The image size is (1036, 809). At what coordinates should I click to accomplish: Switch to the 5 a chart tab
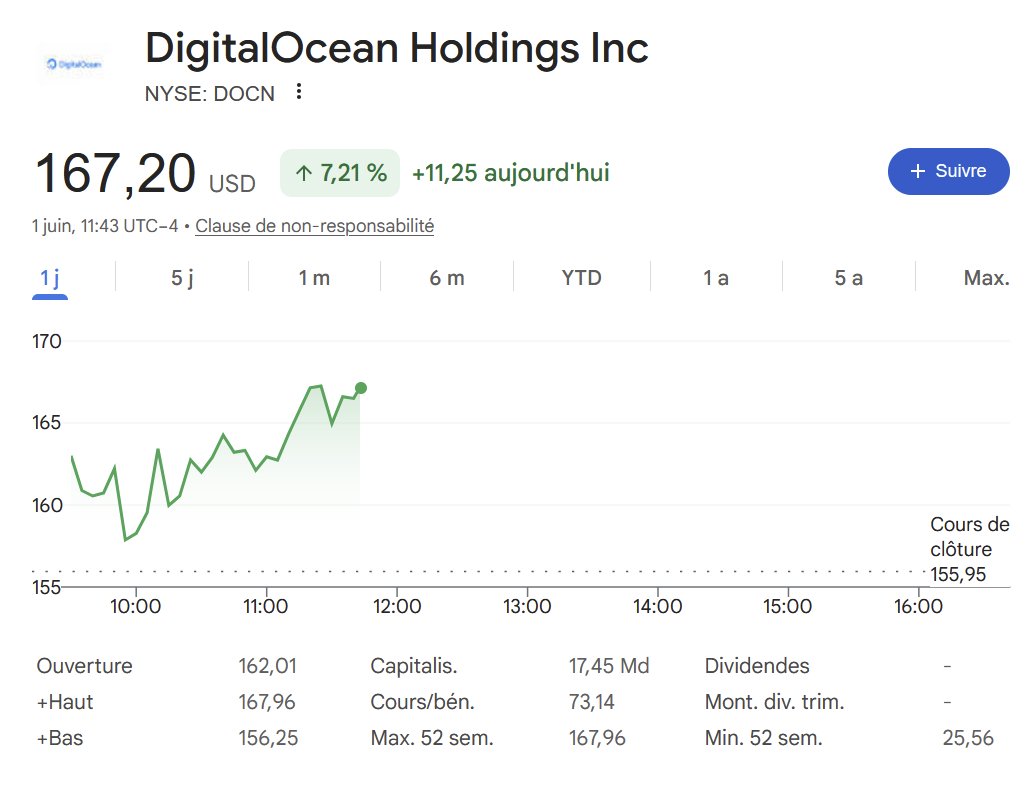(848, 278)
